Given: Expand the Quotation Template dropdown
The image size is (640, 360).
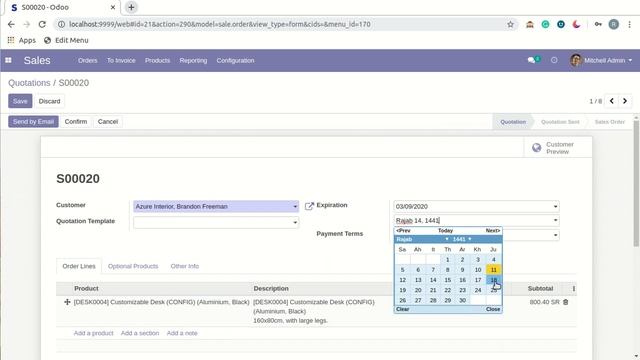Looking at the screenshot, I should (x=295, y=222).
